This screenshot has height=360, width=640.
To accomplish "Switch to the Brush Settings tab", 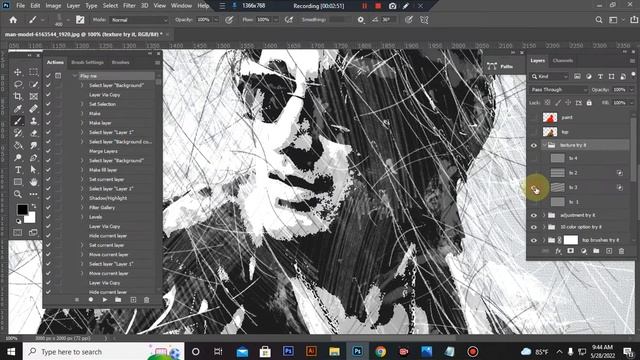I will pos(87,62).
